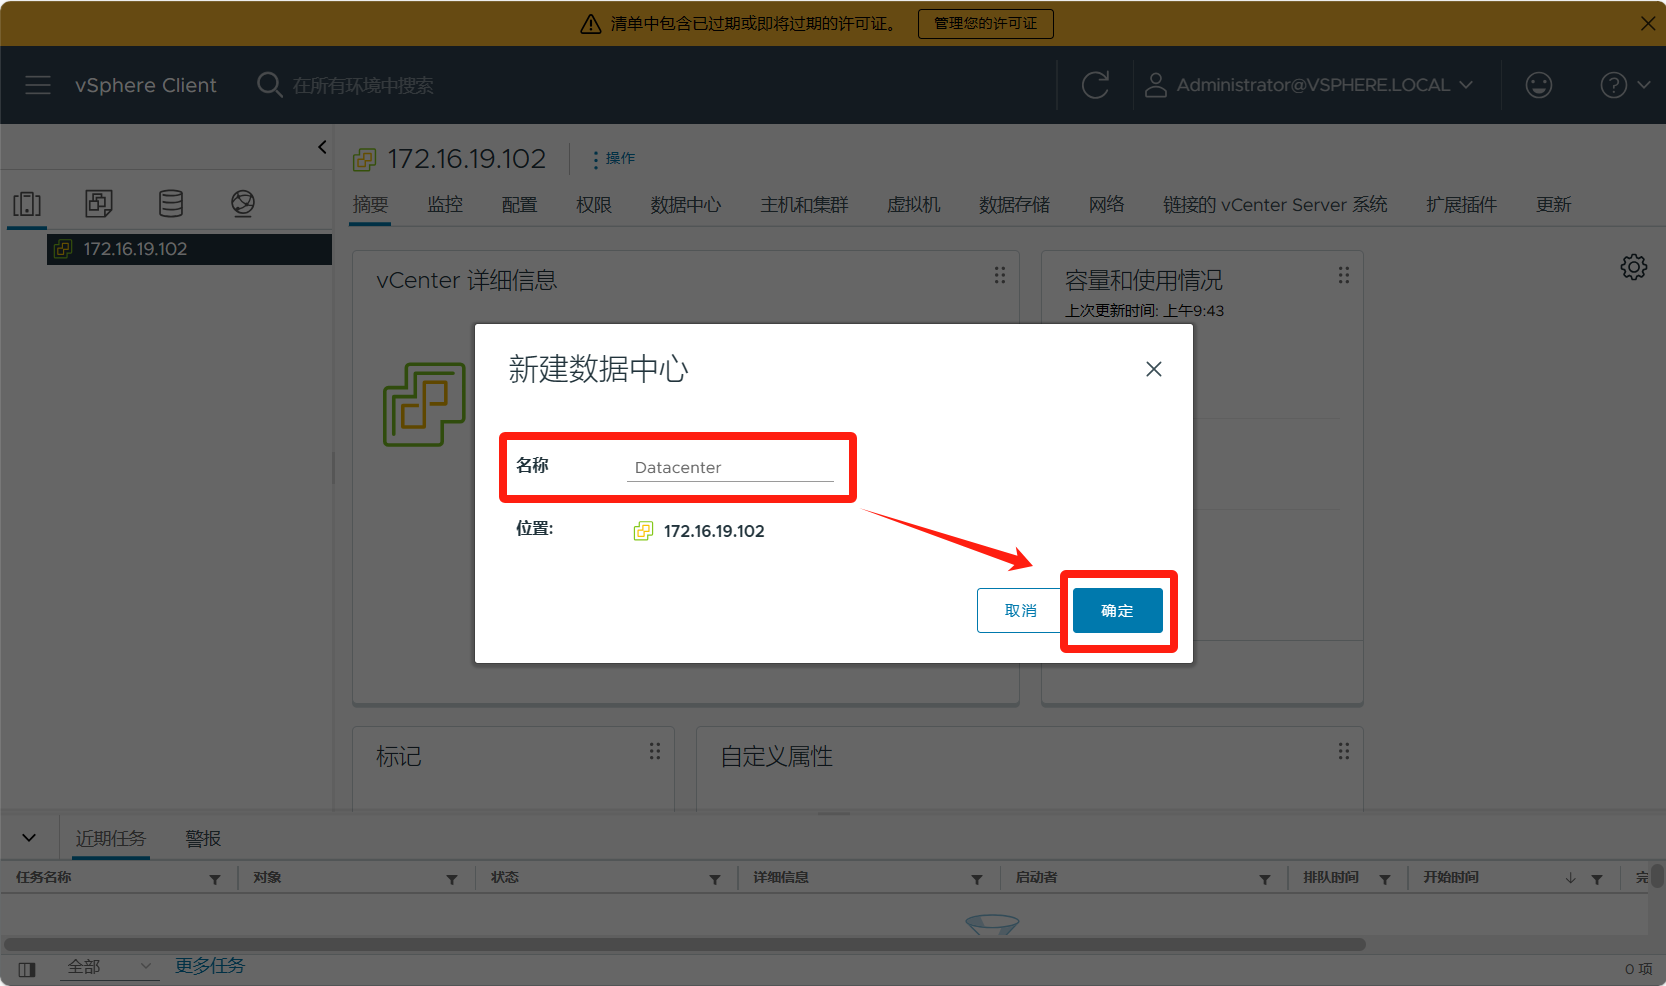Select 172.16.19.102 in the inventory tree
Viewport: 1666px width, 986px height.
(135, 249)
